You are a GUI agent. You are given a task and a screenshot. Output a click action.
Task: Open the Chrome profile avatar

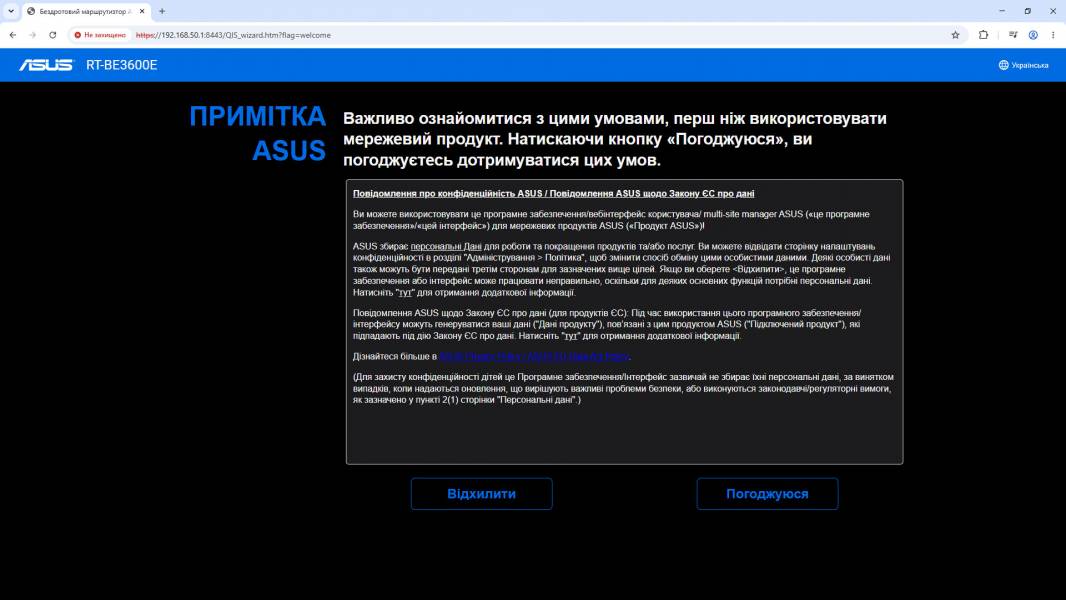(1033, 35)
